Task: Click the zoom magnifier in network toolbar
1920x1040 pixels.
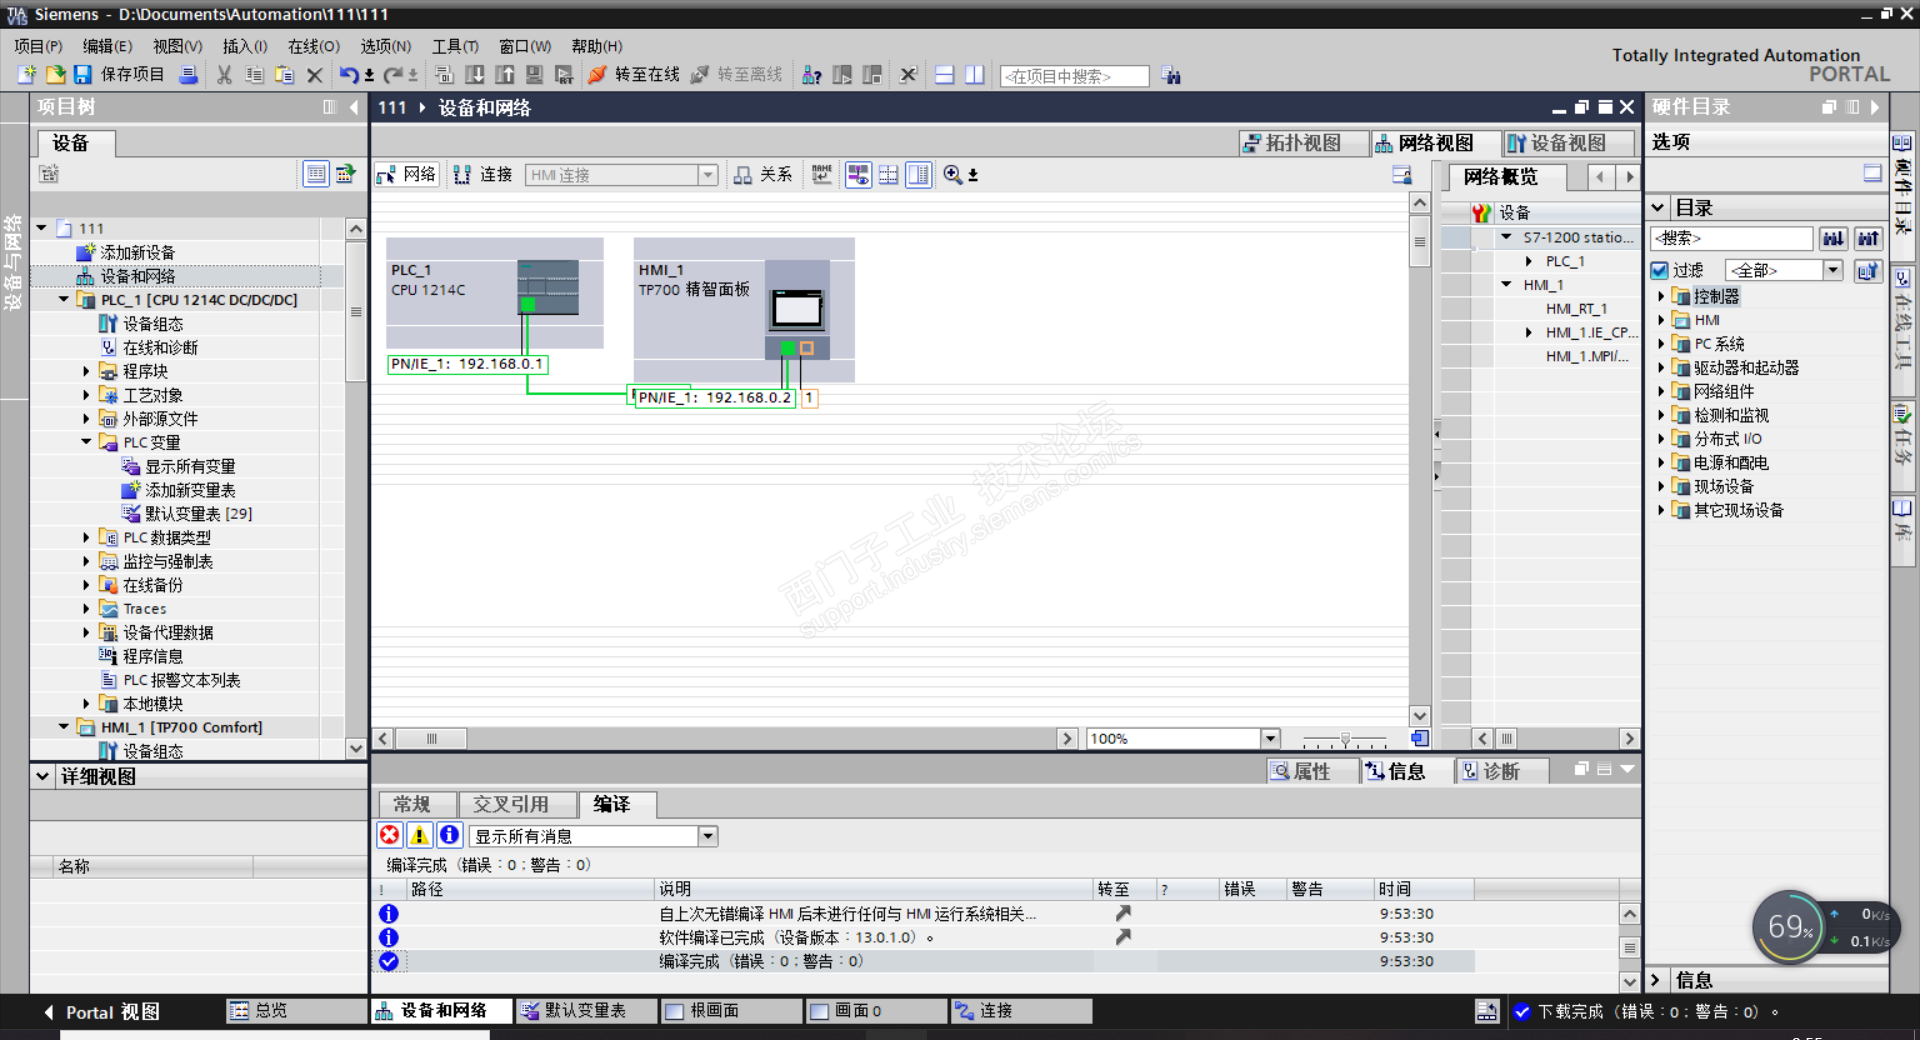Action: [953, 175]
